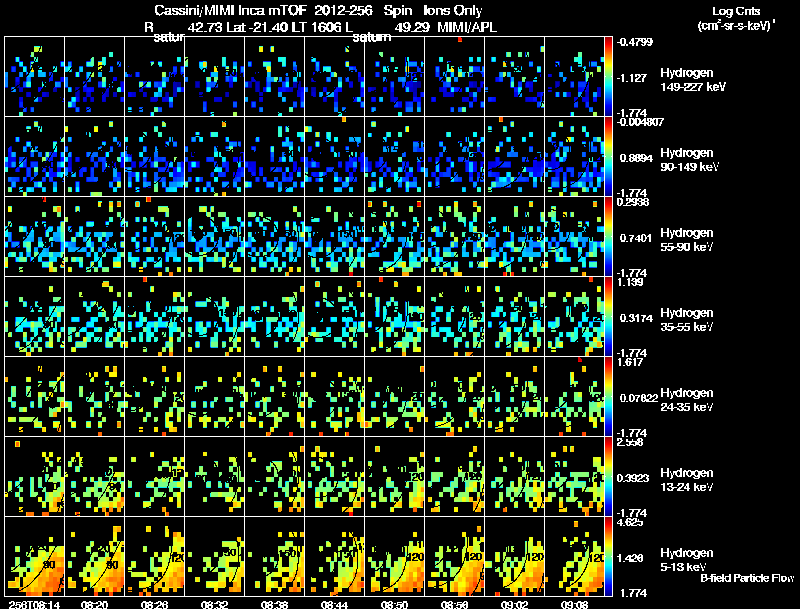
Task: Click the B-field Particle Flow text
Action: coord(747,578)
